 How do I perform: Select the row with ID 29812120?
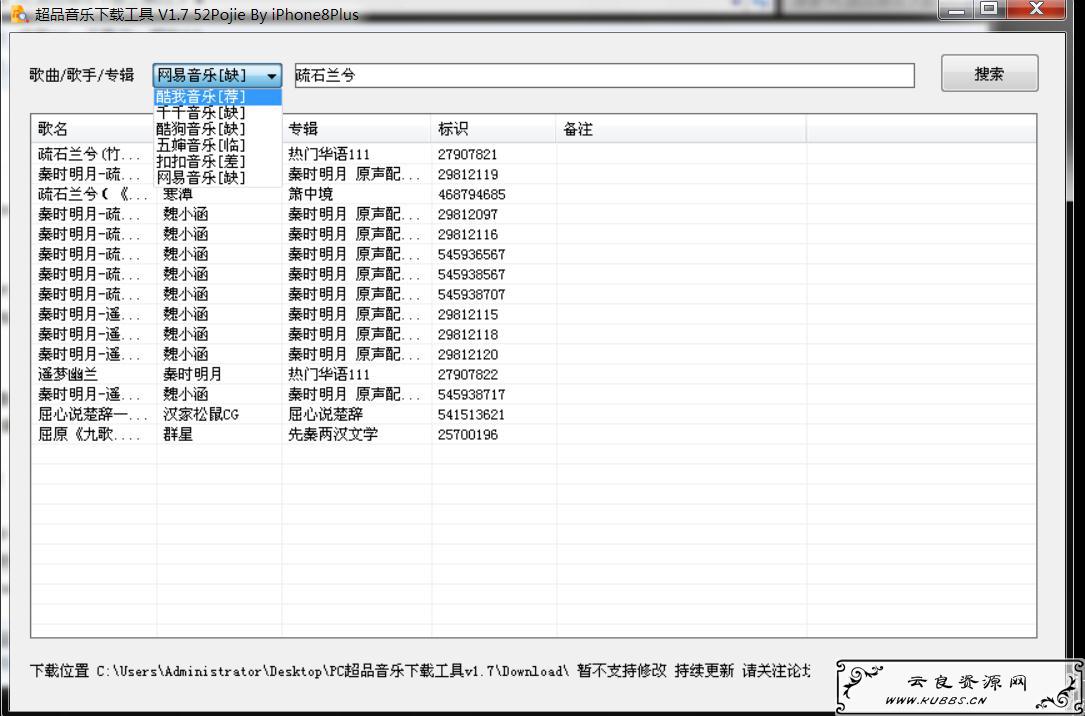click(533, 355)
